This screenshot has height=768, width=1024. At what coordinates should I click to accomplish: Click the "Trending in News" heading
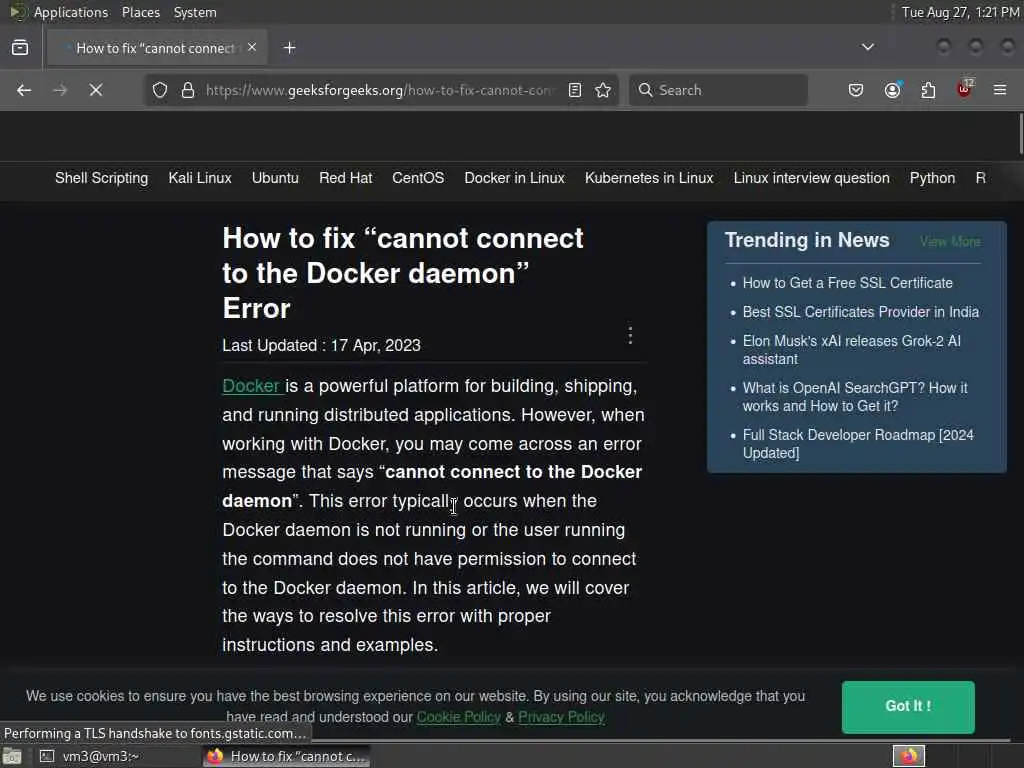coord(807,240)
